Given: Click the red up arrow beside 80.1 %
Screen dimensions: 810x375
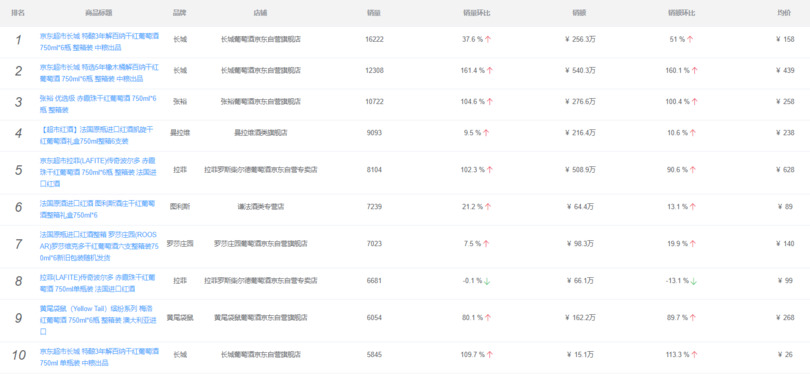Looking at the screenshot, I should pos(488,318).
